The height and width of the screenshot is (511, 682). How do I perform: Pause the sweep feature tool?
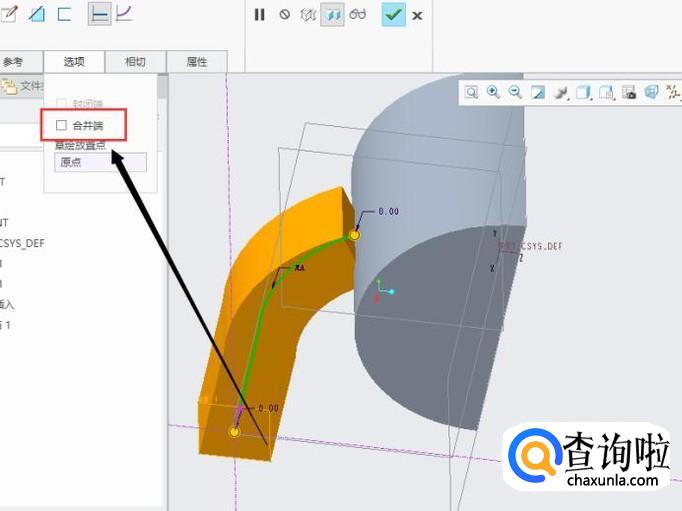[259, 15]
